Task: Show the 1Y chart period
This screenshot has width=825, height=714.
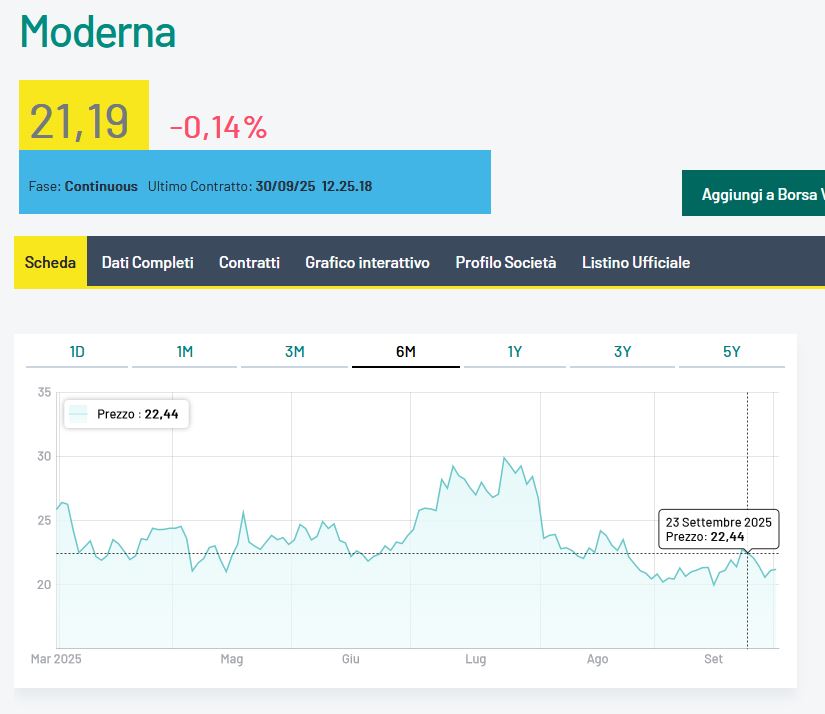Action: click(x=514, y=351)
